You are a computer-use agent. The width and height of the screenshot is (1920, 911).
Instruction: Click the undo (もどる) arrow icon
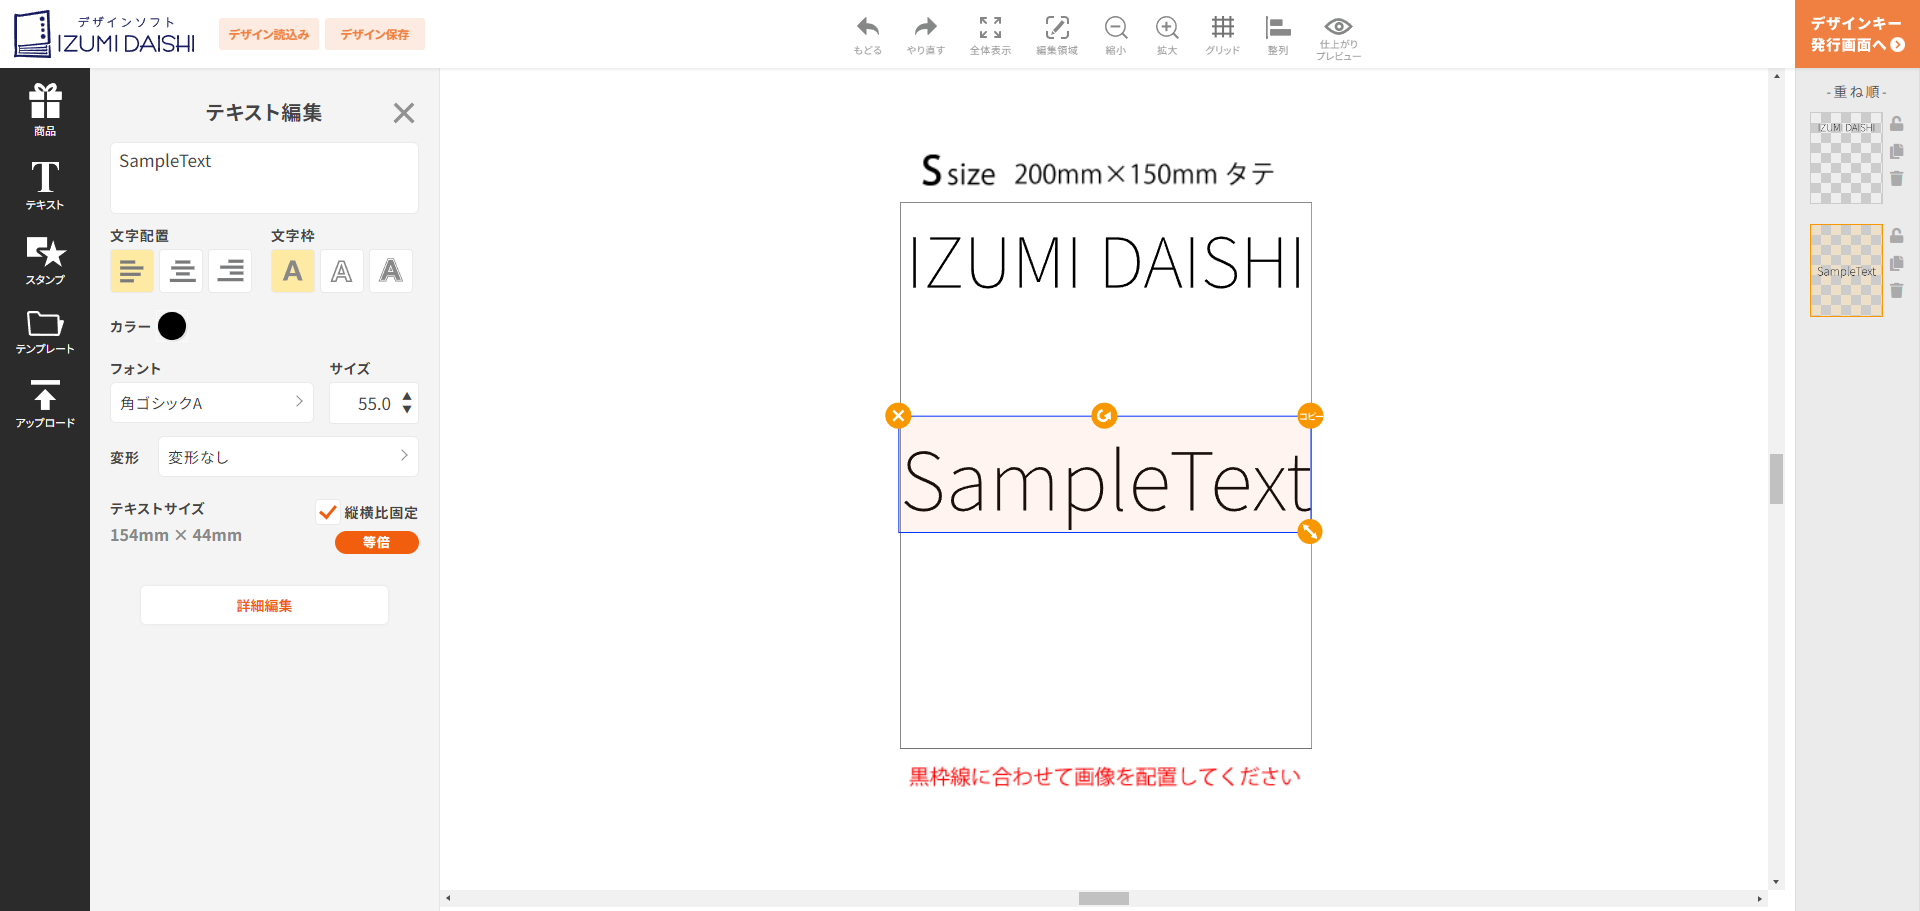pyautogui.click(x=867, y=28)
